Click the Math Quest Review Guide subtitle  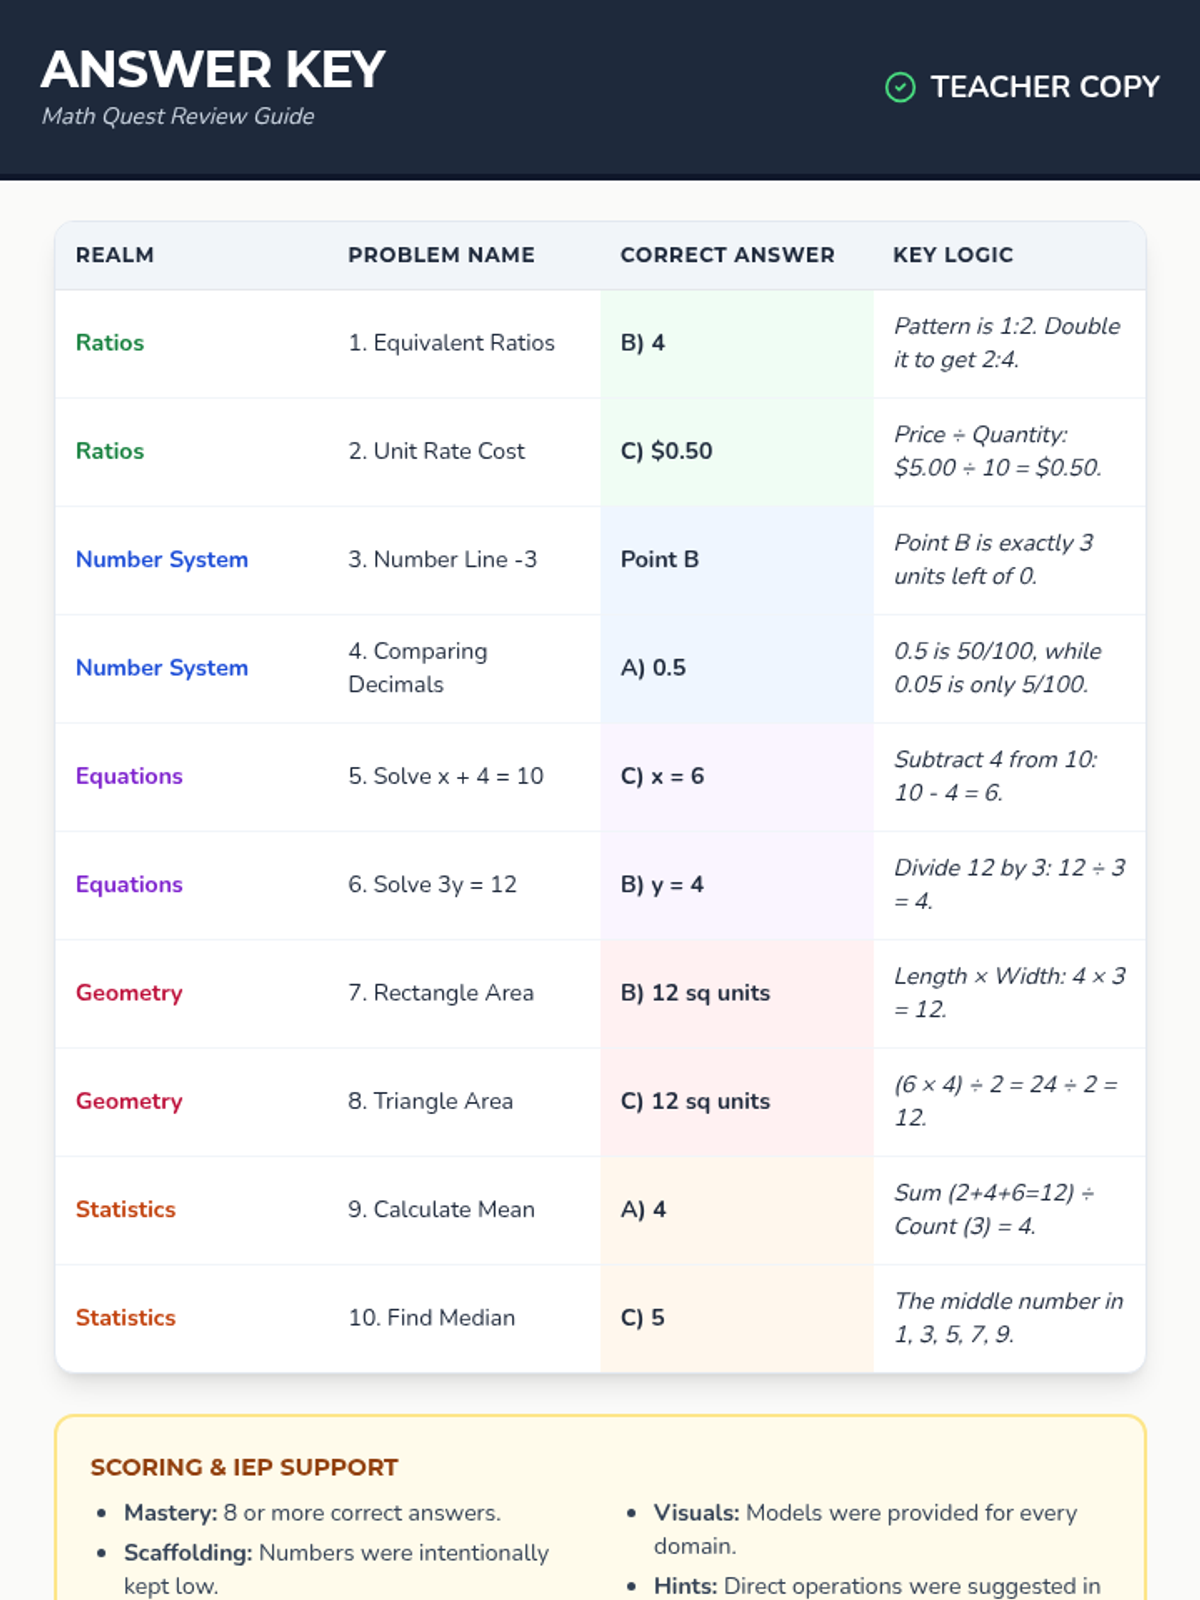[x=178, y=116]
